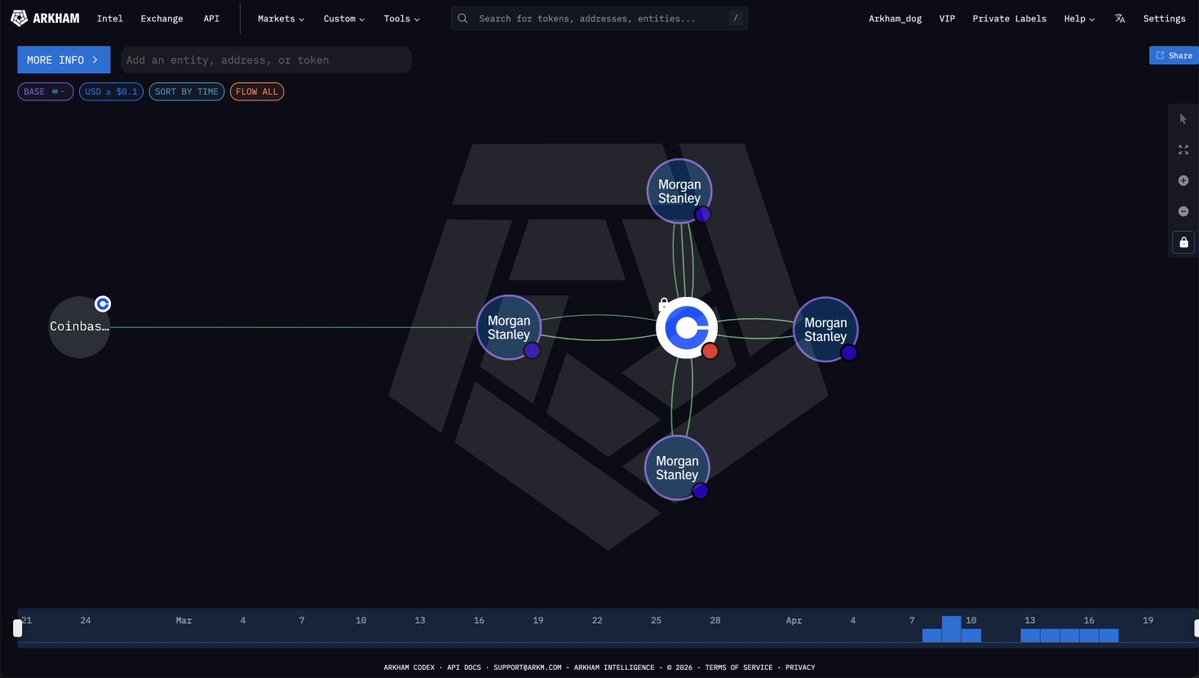Select the right Morgan Stanley node
This screenshot has width=1199, height=678.
pyautogui.click(x=825, y=329)
